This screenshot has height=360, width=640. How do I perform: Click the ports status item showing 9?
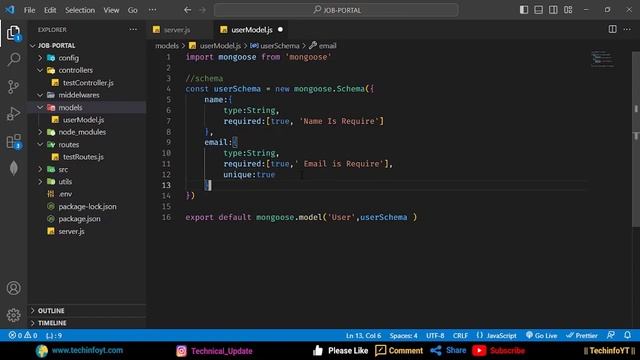tap(54, 336)
